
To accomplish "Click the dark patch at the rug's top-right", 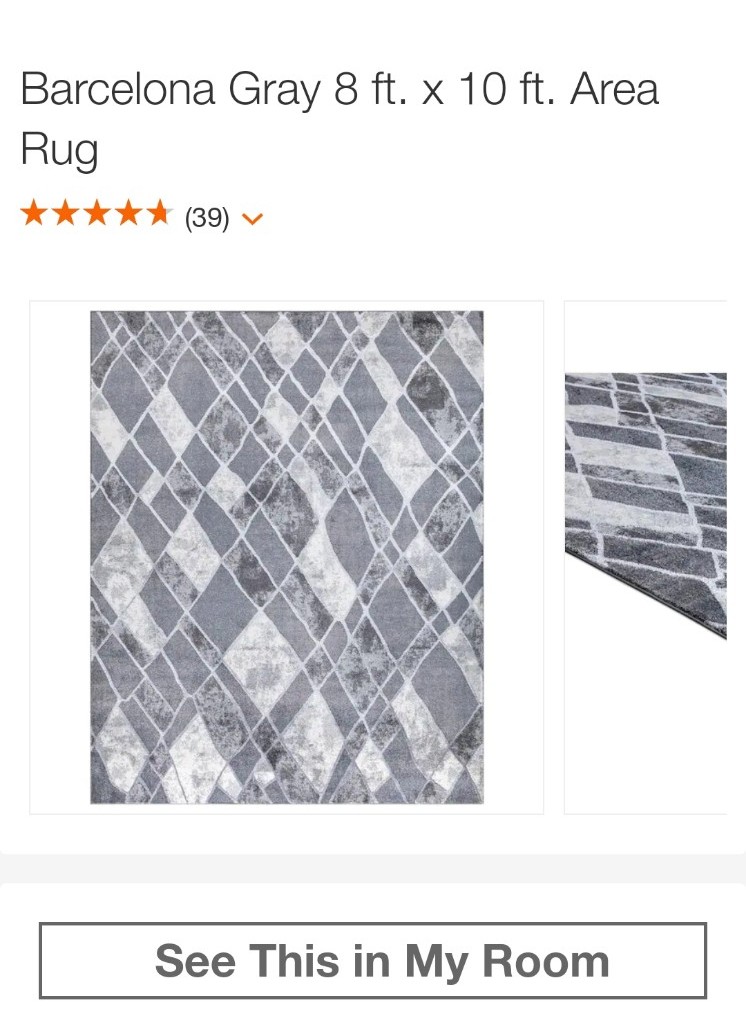I will (427, 388).
